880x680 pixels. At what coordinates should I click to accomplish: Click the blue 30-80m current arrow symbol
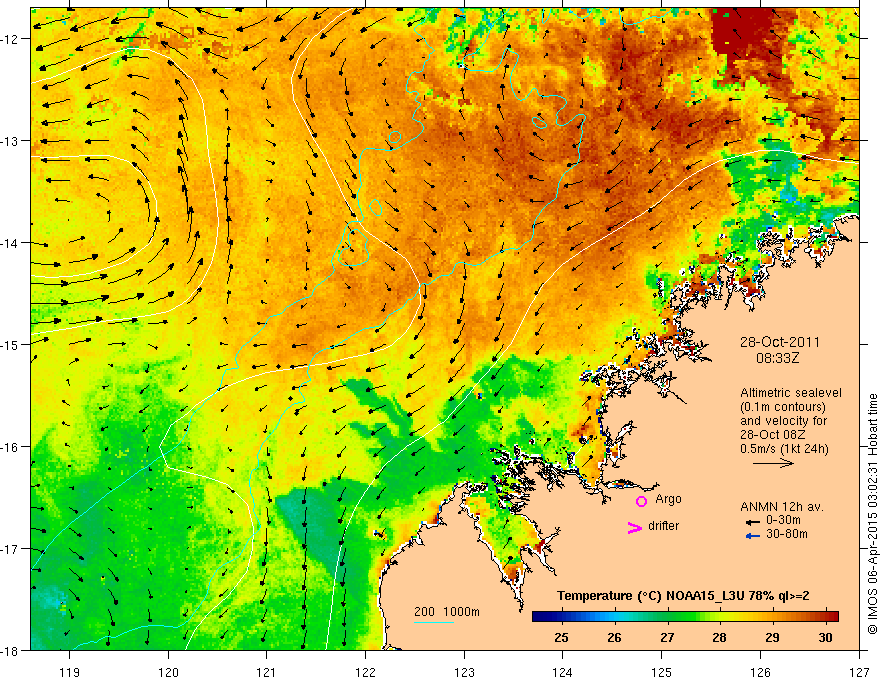pyautogui.click(x=753, y=536)
